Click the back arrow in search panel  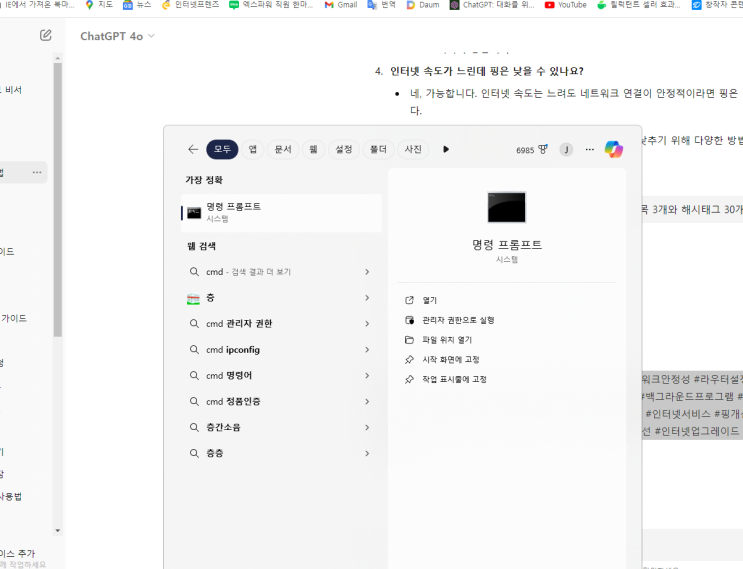(x=193, y=149)
